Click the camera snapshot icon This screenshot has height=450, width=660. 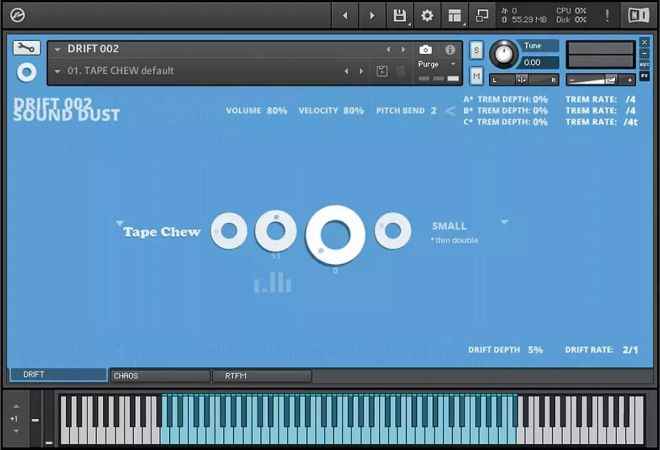[x=426, y=50]
